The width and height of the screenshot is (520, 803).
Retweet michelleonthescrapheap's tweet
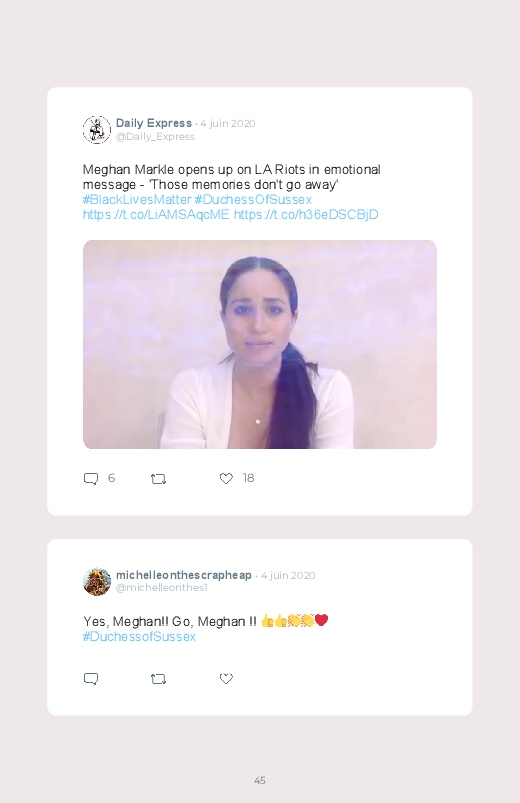(158, 679)
